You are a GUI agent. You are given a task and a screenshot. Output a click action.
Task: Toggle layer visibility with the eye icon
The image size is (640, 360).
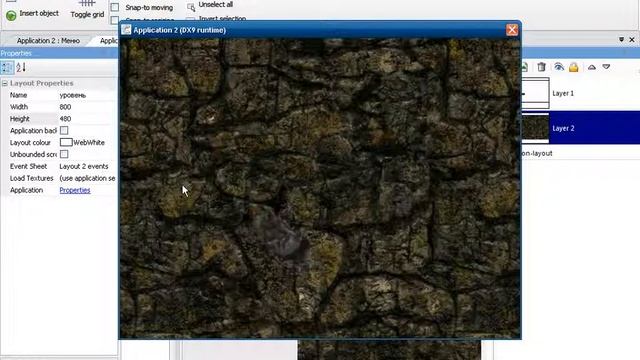pos(559,67)
